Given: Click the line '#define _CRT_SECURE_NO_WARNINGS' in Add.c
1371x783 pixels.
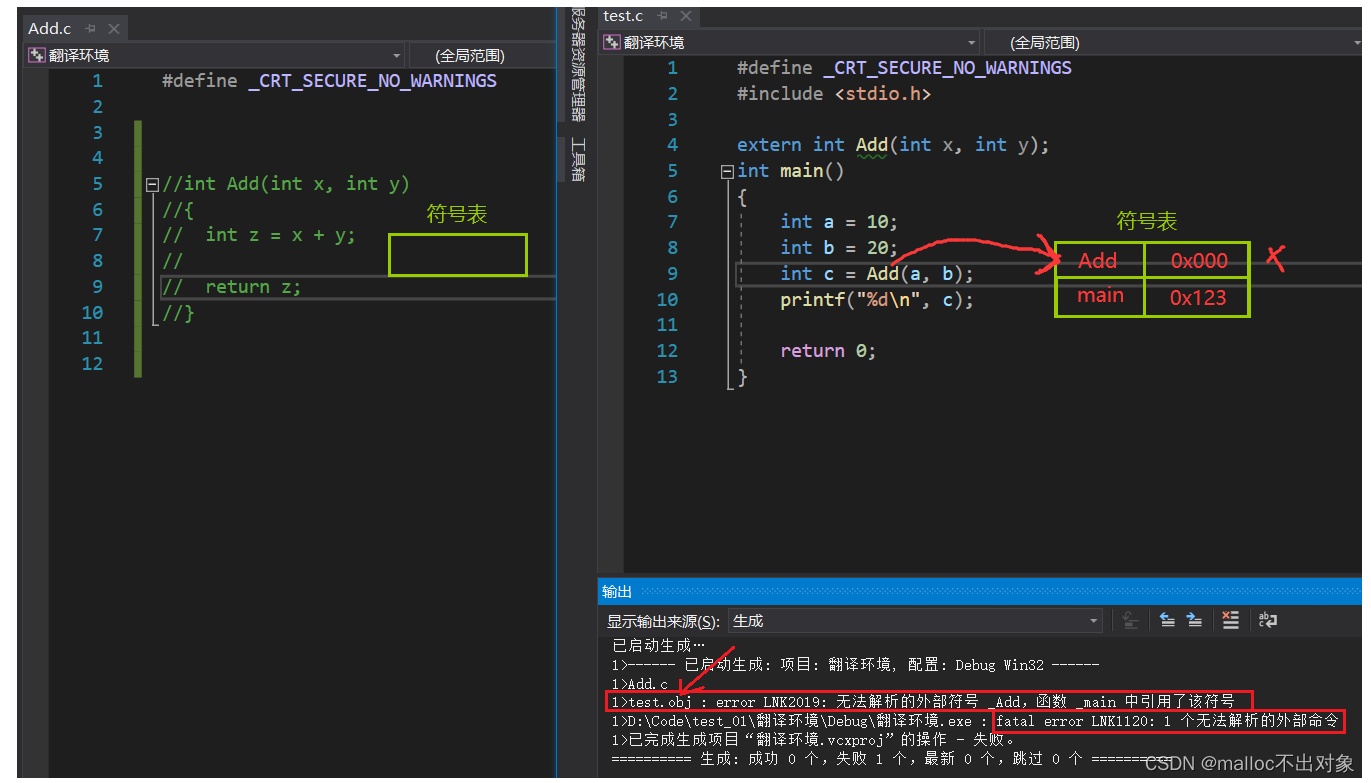Looking at the screenshot, I should (x=329, y=81).
